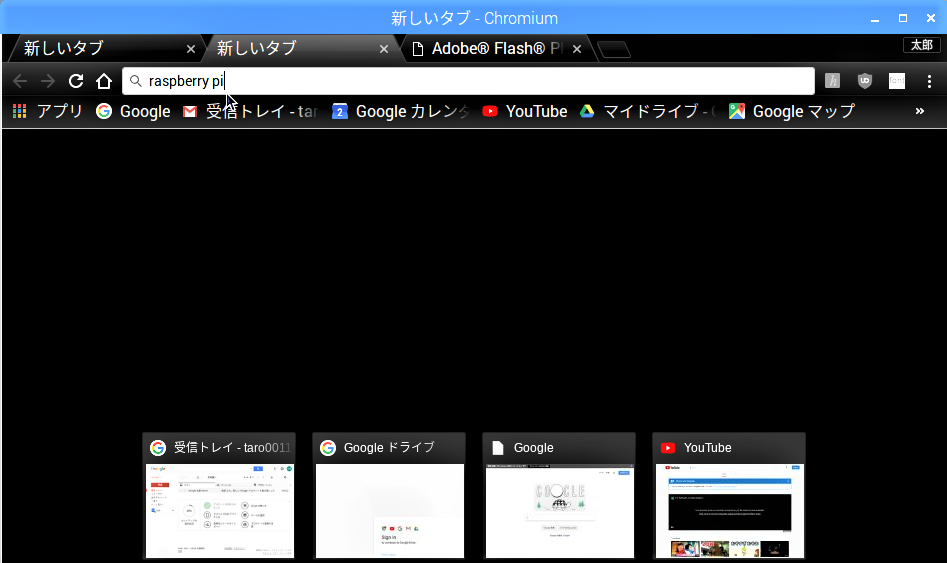Open a new tab button
947x563 pixels.
click(x=614, y=50)
